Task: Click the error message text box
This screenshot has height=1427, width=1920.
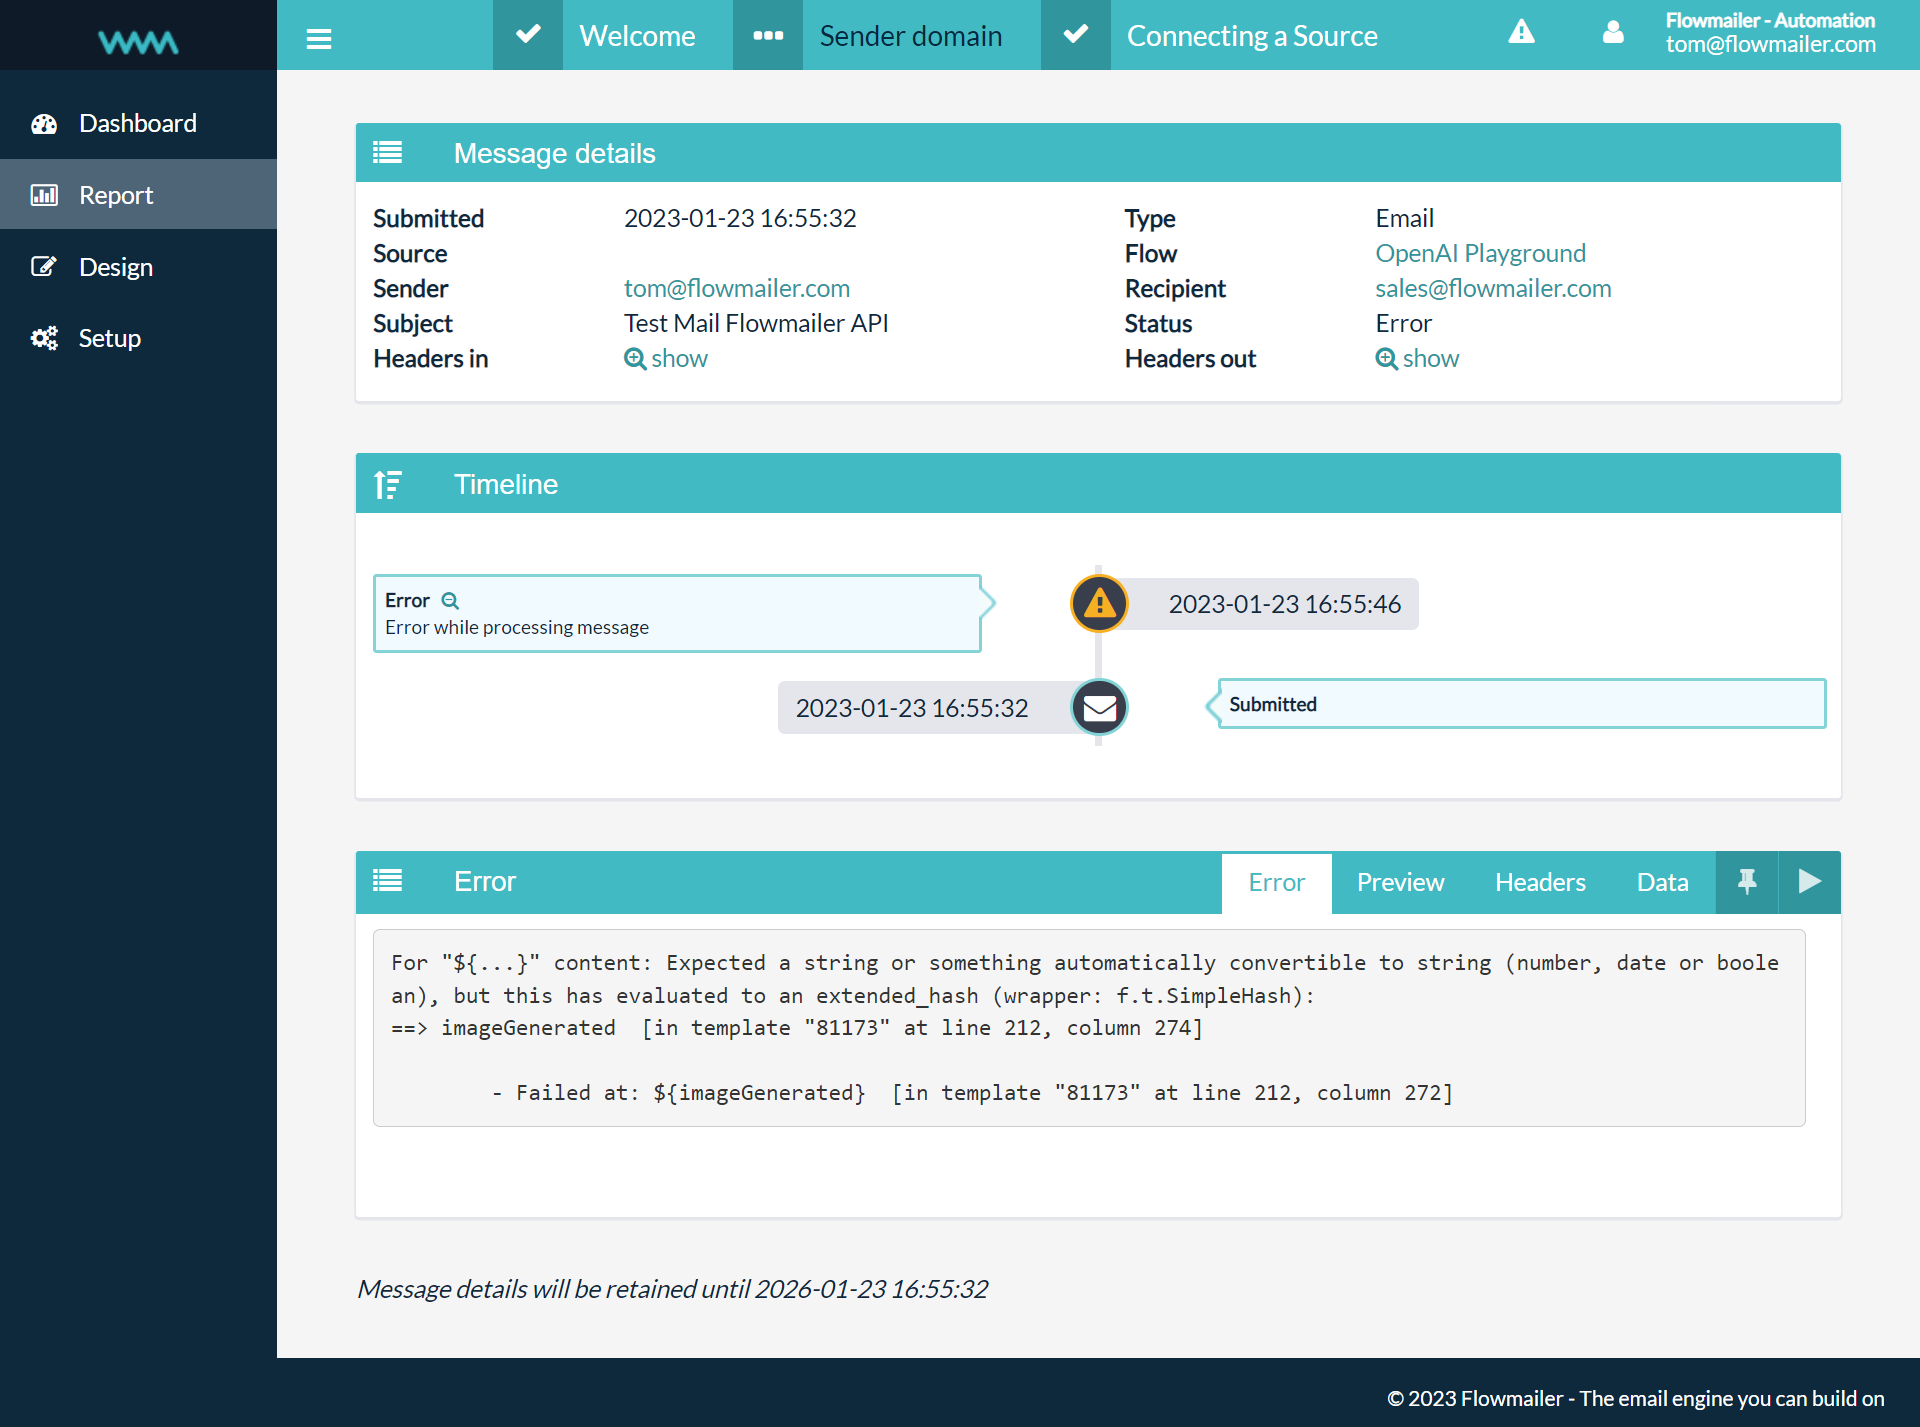Action: coord(1089,1028)
